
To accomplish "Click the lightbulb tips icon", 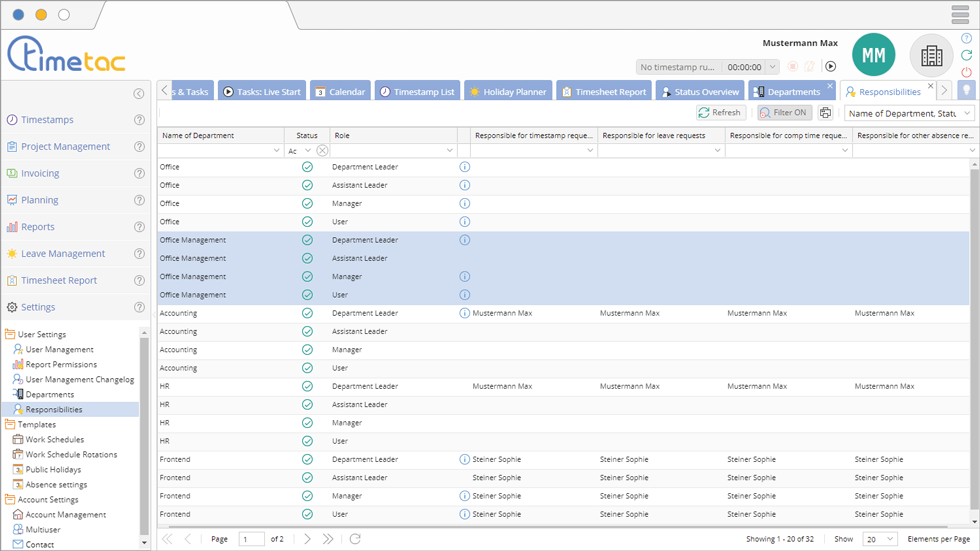I will (966, 91).
